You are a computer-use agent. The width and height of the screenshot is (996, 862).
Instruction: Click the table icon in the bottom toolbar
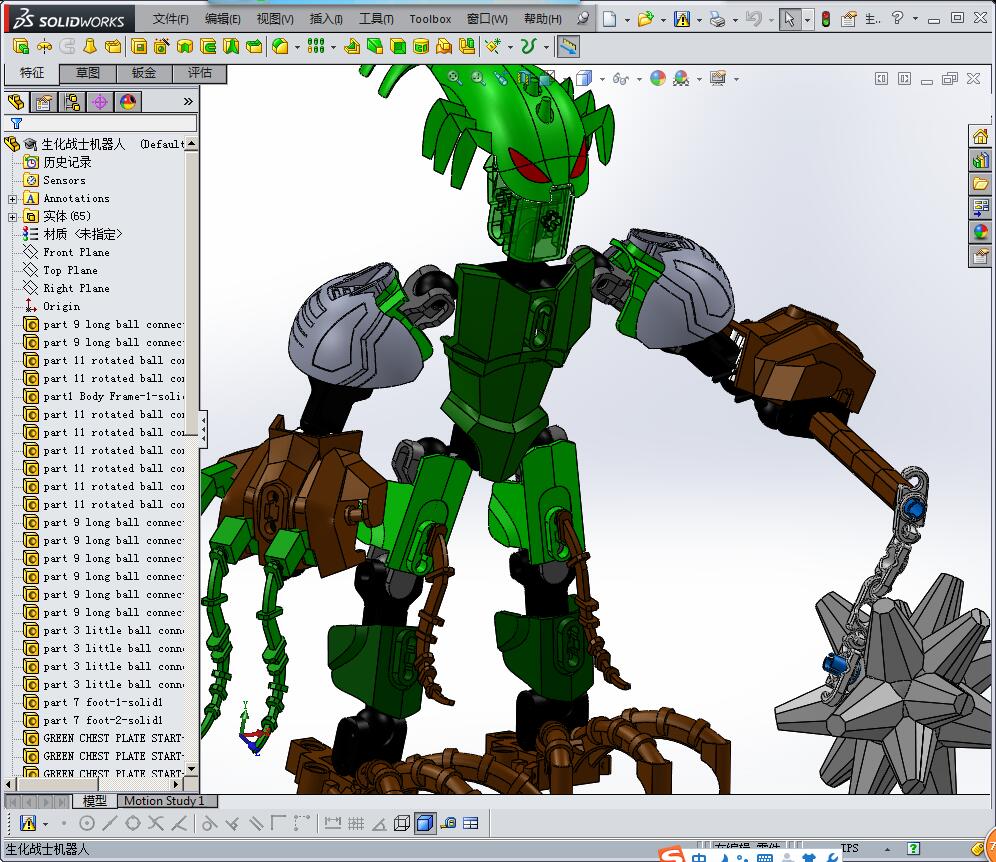(471, 823)
